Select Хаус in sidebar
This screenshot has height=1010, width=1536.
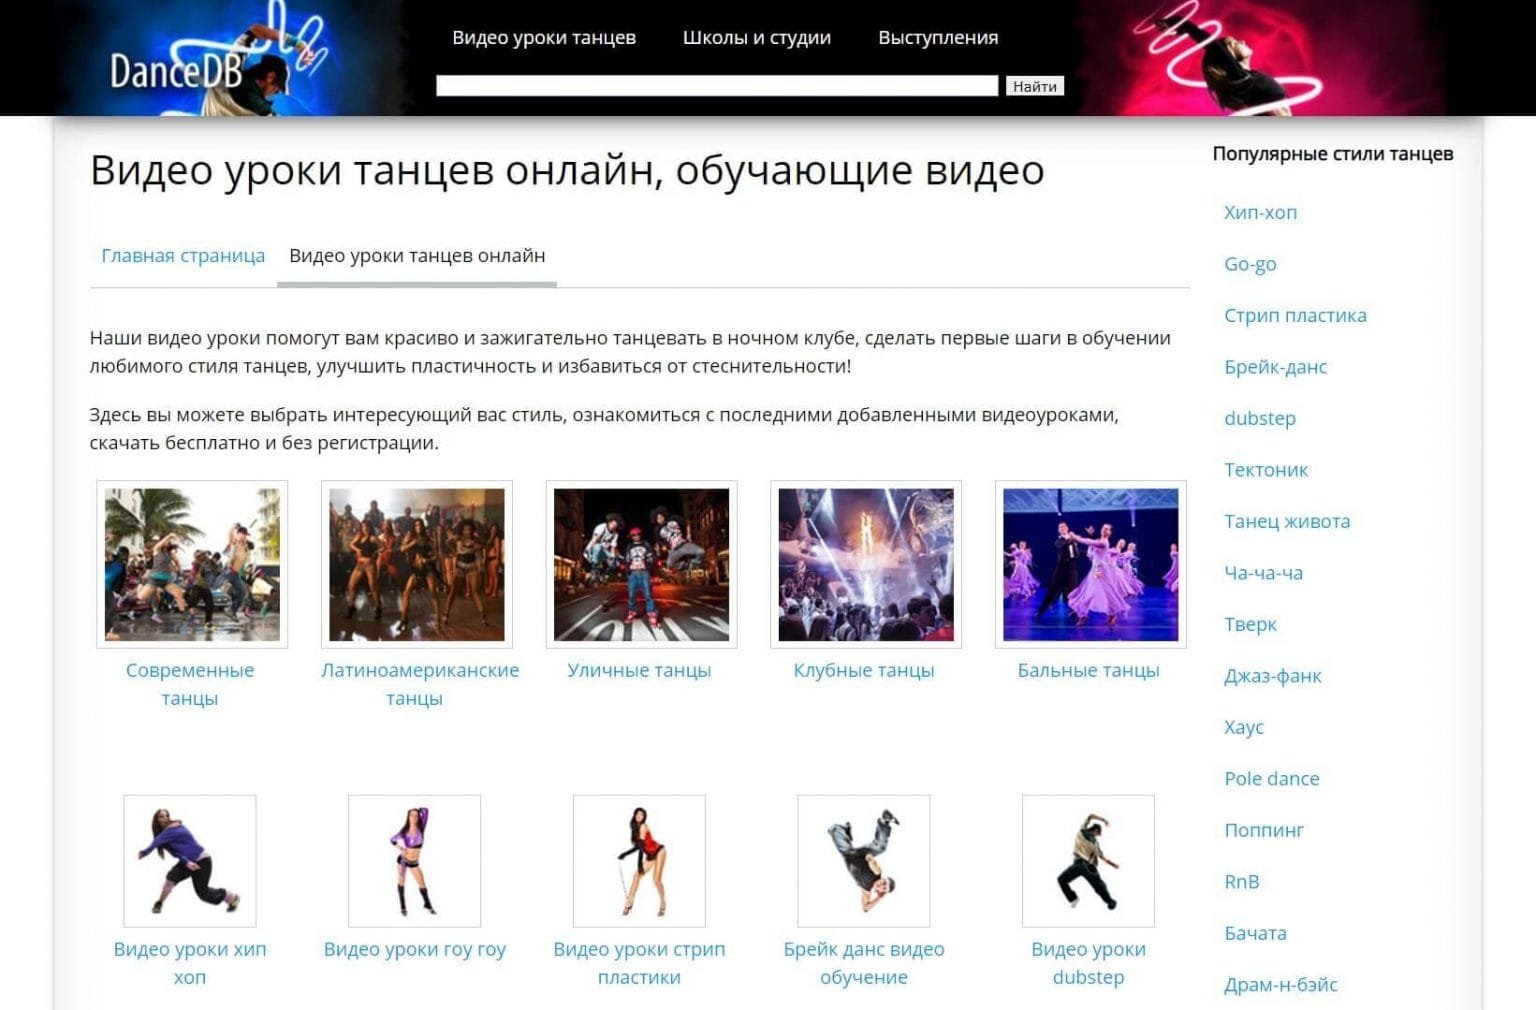(x=1244, y=728)
